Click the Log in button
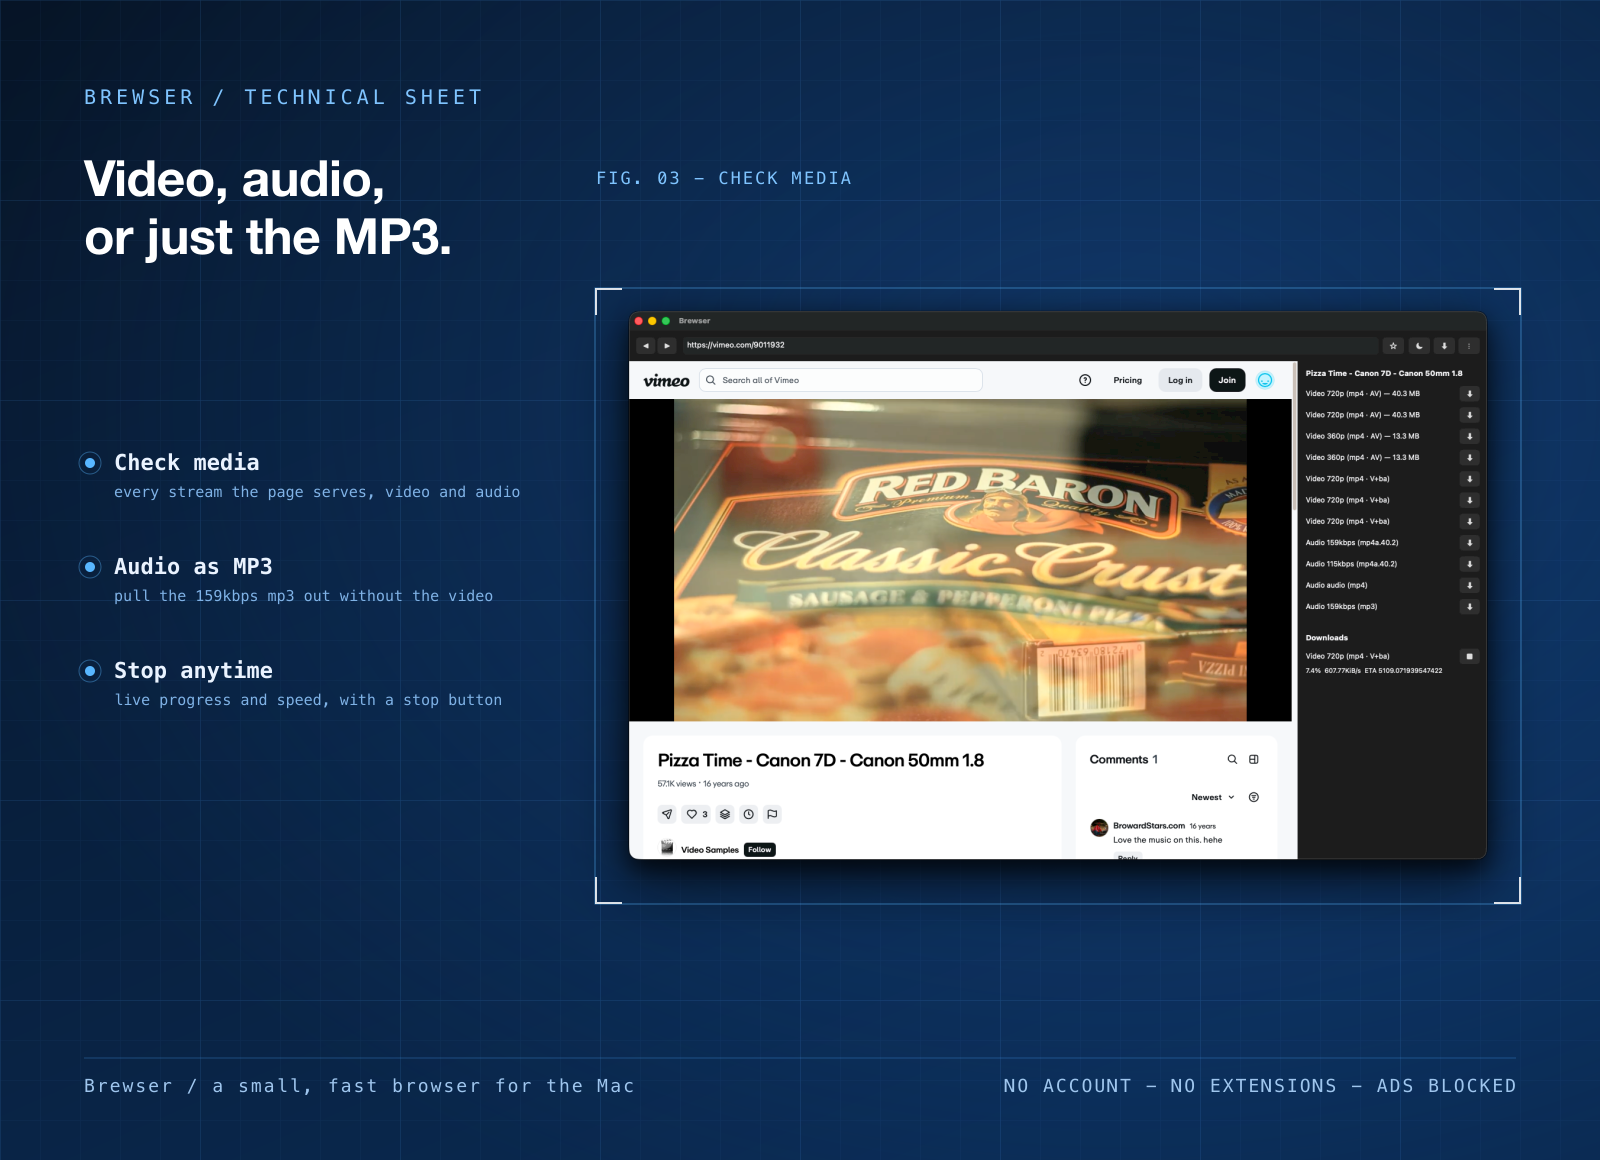The height and width of the screenshot is (1160, 1600). pyautogui.click(x=1180, y=380)
